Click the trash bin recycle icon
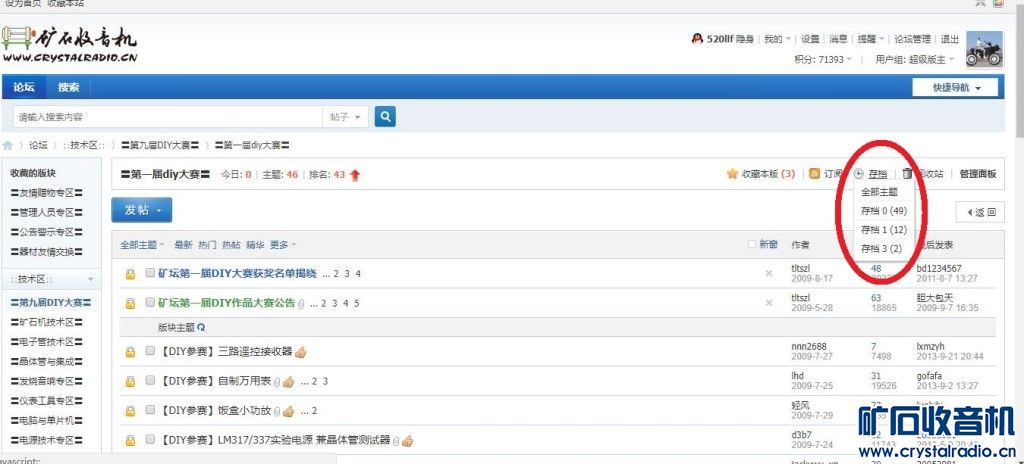 (x=907, y=173)
